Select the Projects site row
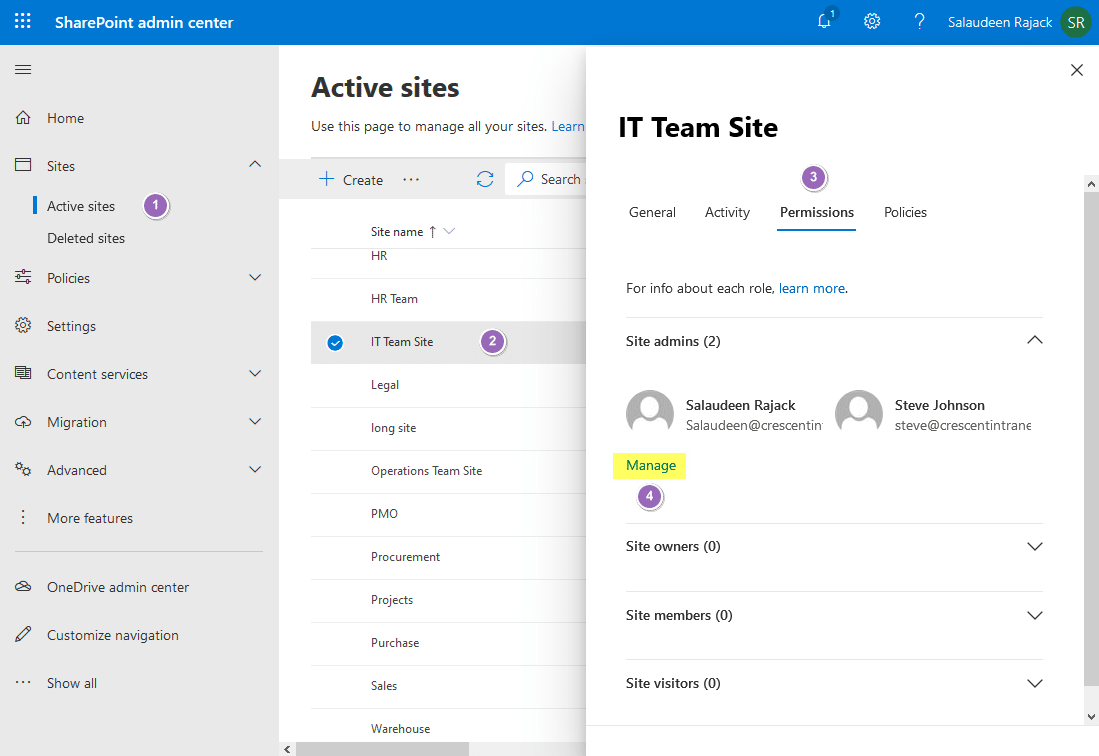Screen dimensions: 1099x756 click(449, 600)
